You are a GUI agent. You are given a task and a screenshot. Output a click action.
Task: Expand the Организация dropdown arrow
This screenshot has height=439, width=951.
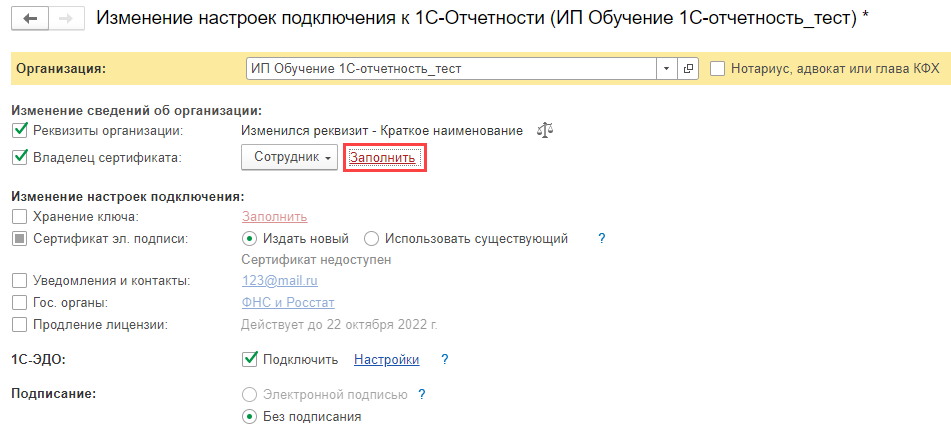667,69
